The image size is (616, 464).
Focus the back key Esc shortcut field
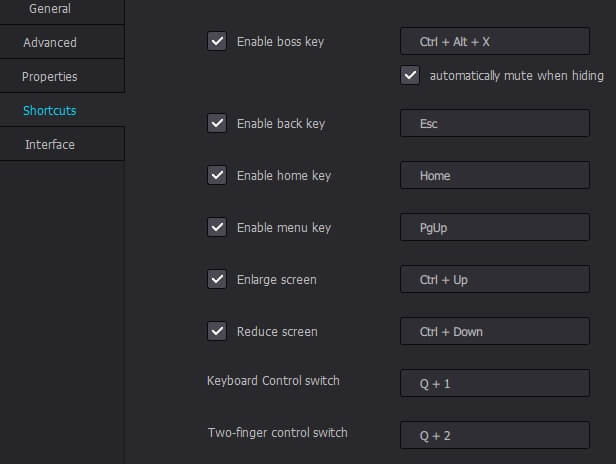[495, 123]
